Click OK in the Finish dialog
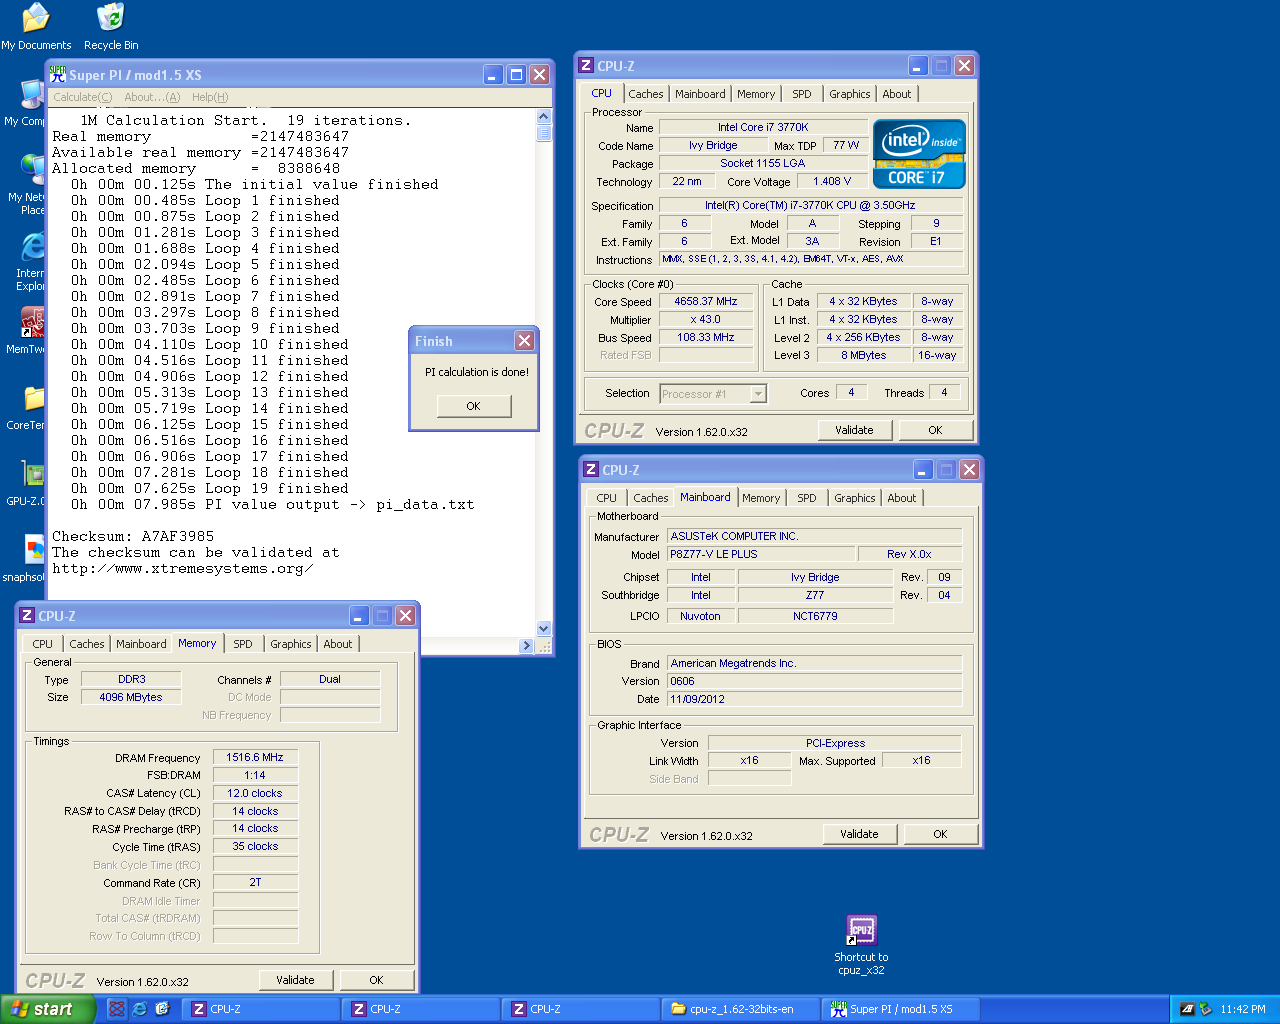 tap(474, 406)
